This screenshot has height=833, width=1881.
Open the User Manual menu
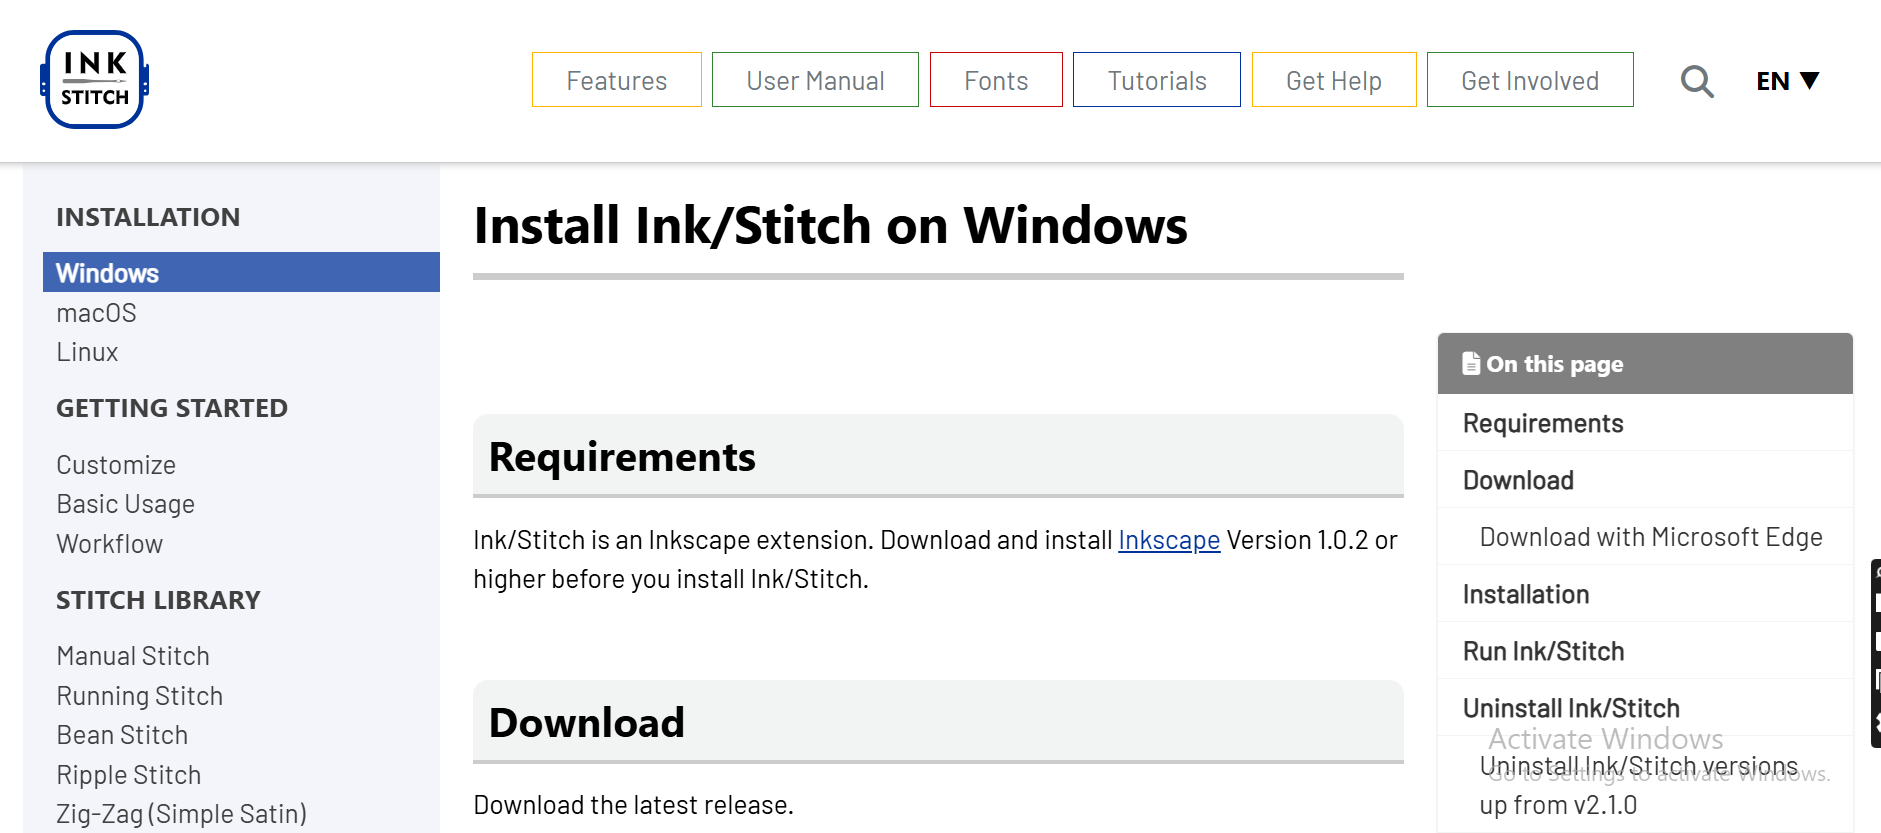(815, 80)
